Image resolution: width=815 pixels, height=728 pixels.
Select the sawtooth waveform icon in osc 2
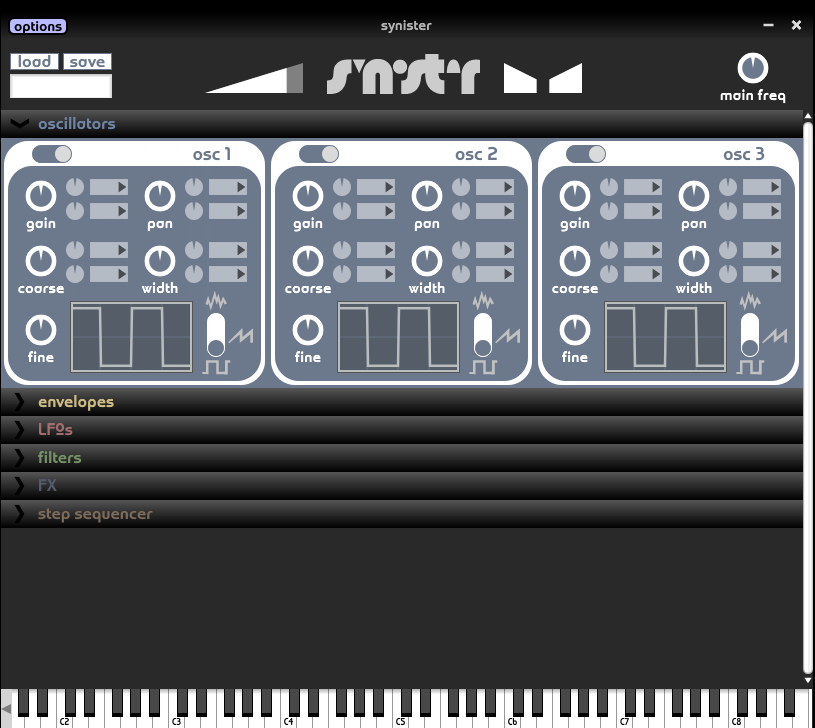point(508,336)
